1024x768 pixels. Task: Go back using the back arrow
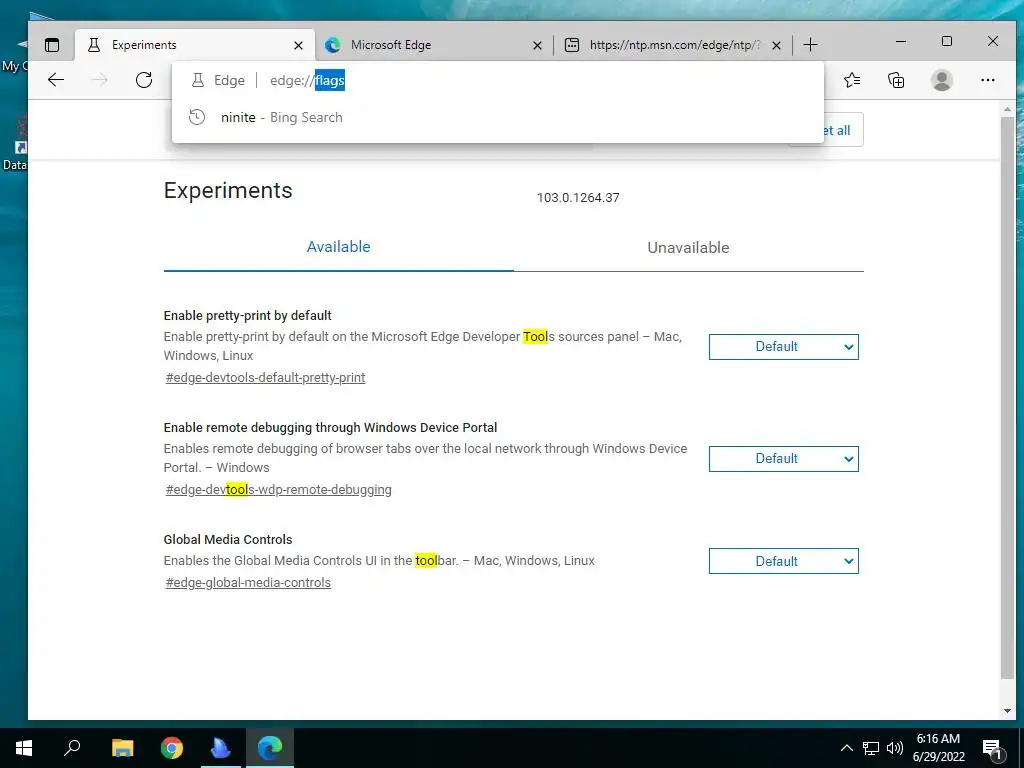56,80
